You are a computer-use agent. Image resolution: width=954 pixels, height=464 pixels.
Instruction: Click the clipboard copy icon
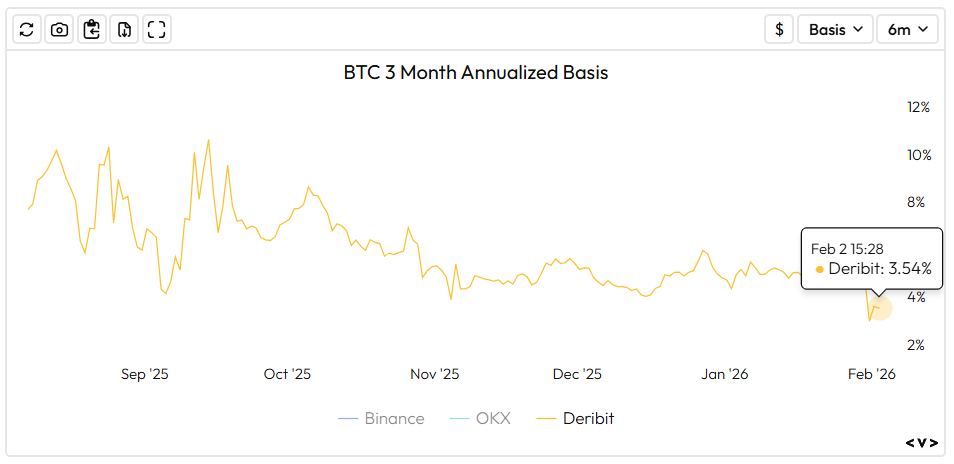[x=92, y=29]
